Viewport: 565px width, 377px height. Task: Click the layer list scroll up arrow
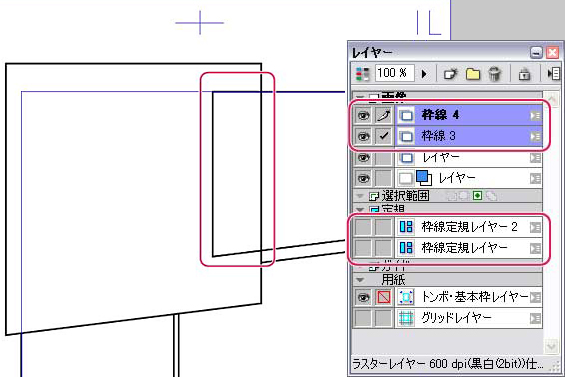coord(551,98)
